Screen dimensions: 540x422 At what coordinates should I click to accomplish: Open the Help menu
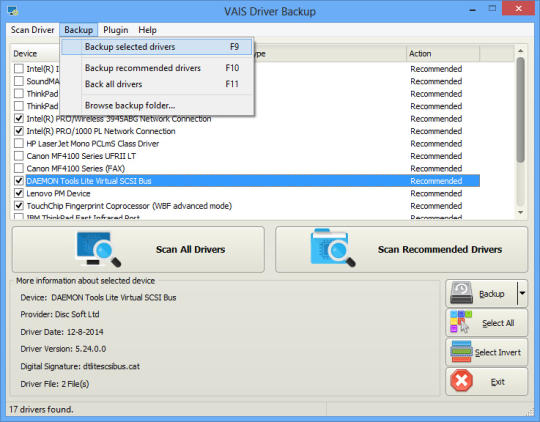tap(147, 30)
